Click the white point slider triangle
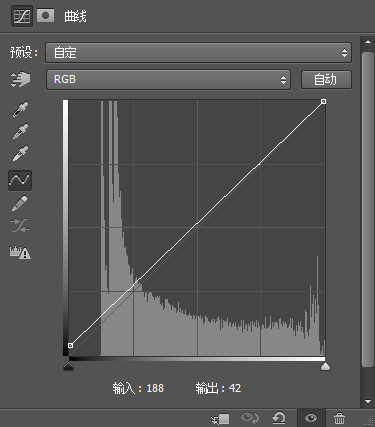This screenshot has height=427, width=375. coord(325,367)
